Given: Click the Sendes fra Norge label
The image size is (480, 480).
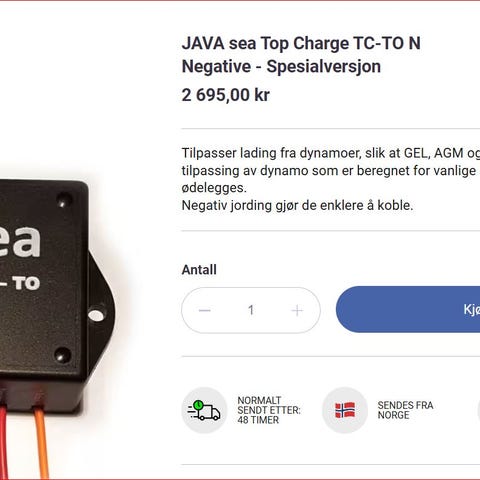Looking at the screenshot, I should 405,410.
